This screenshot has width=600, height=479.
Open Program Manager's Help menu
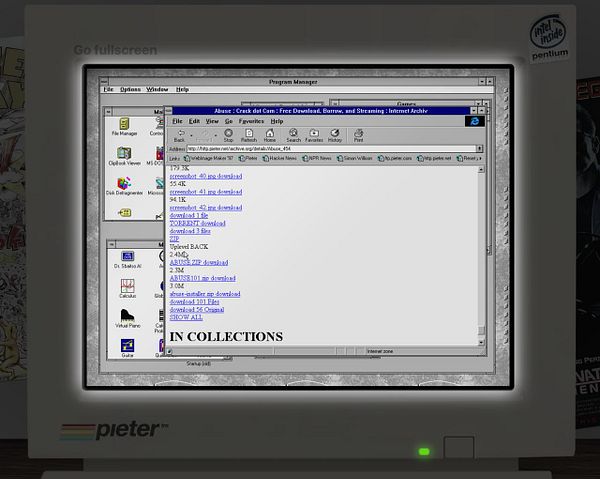pyautogui.click(x=182, y=90)
